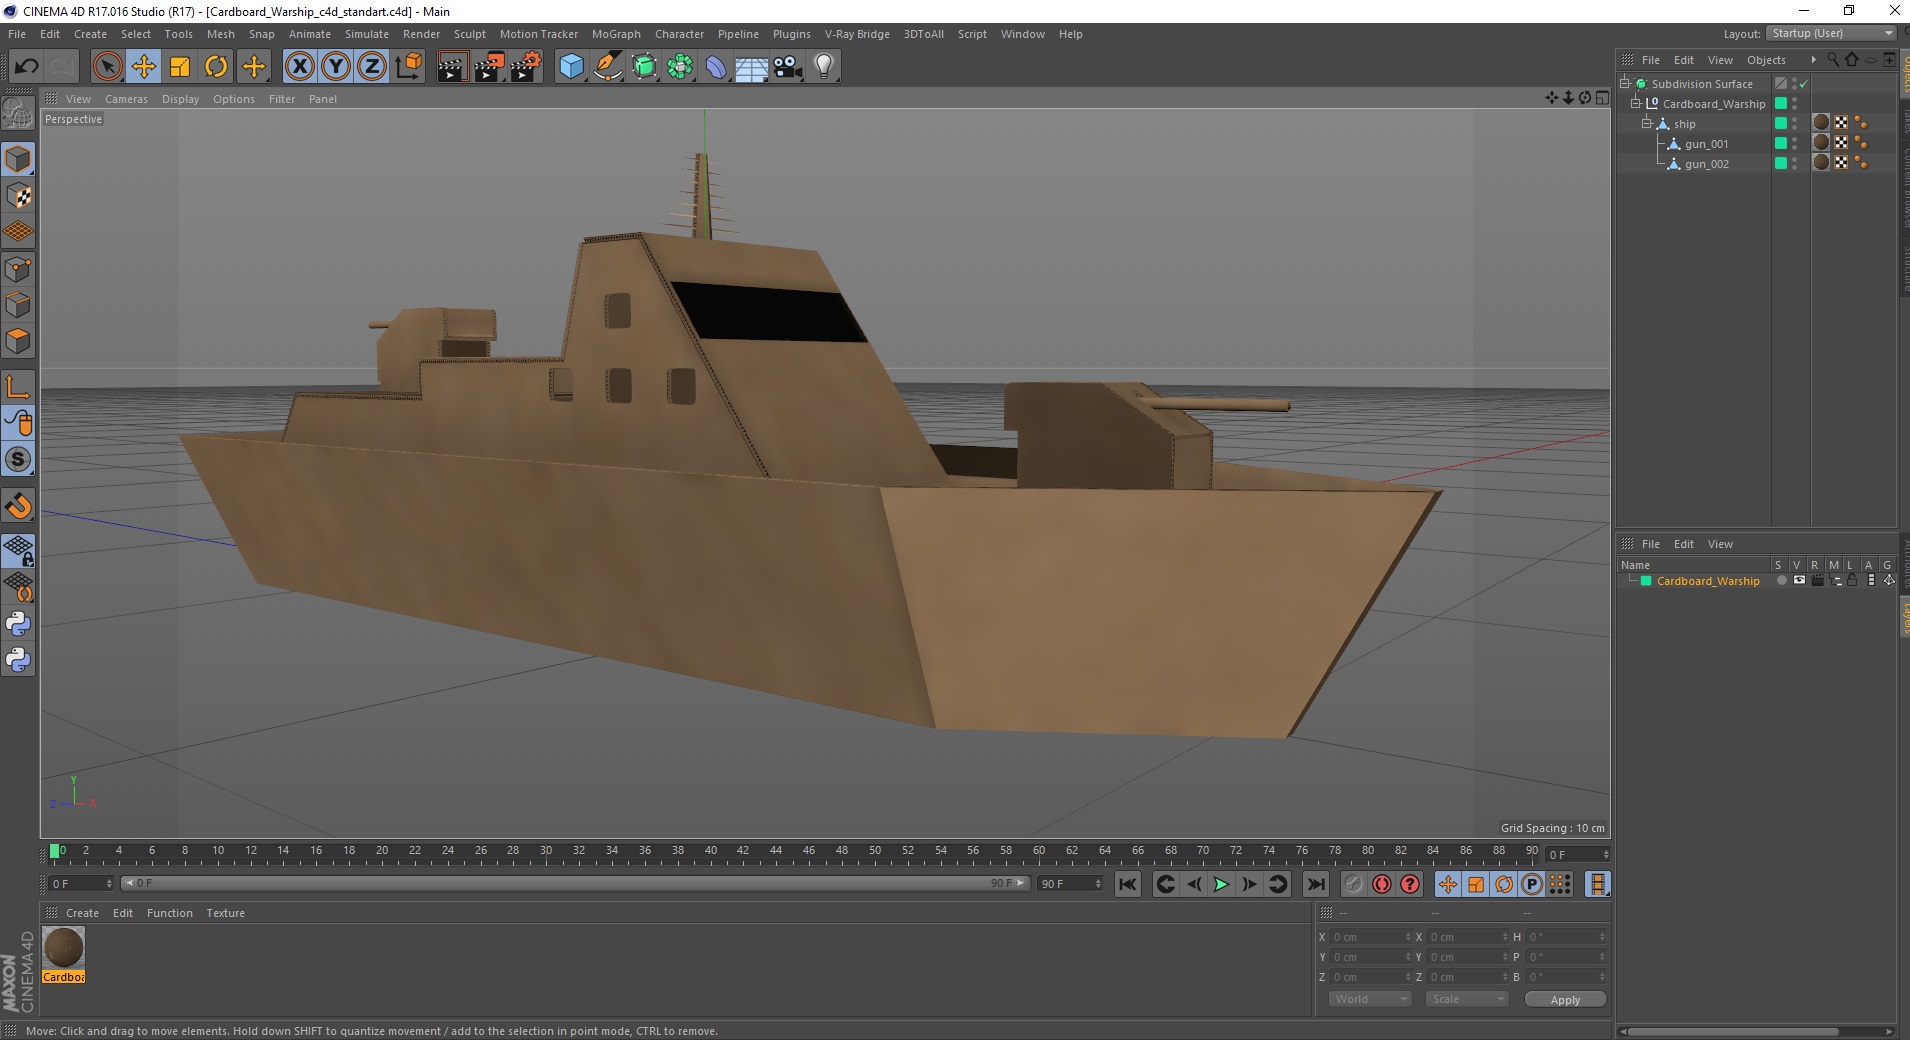Toggle Y axis lock

[x=336, y=67]
